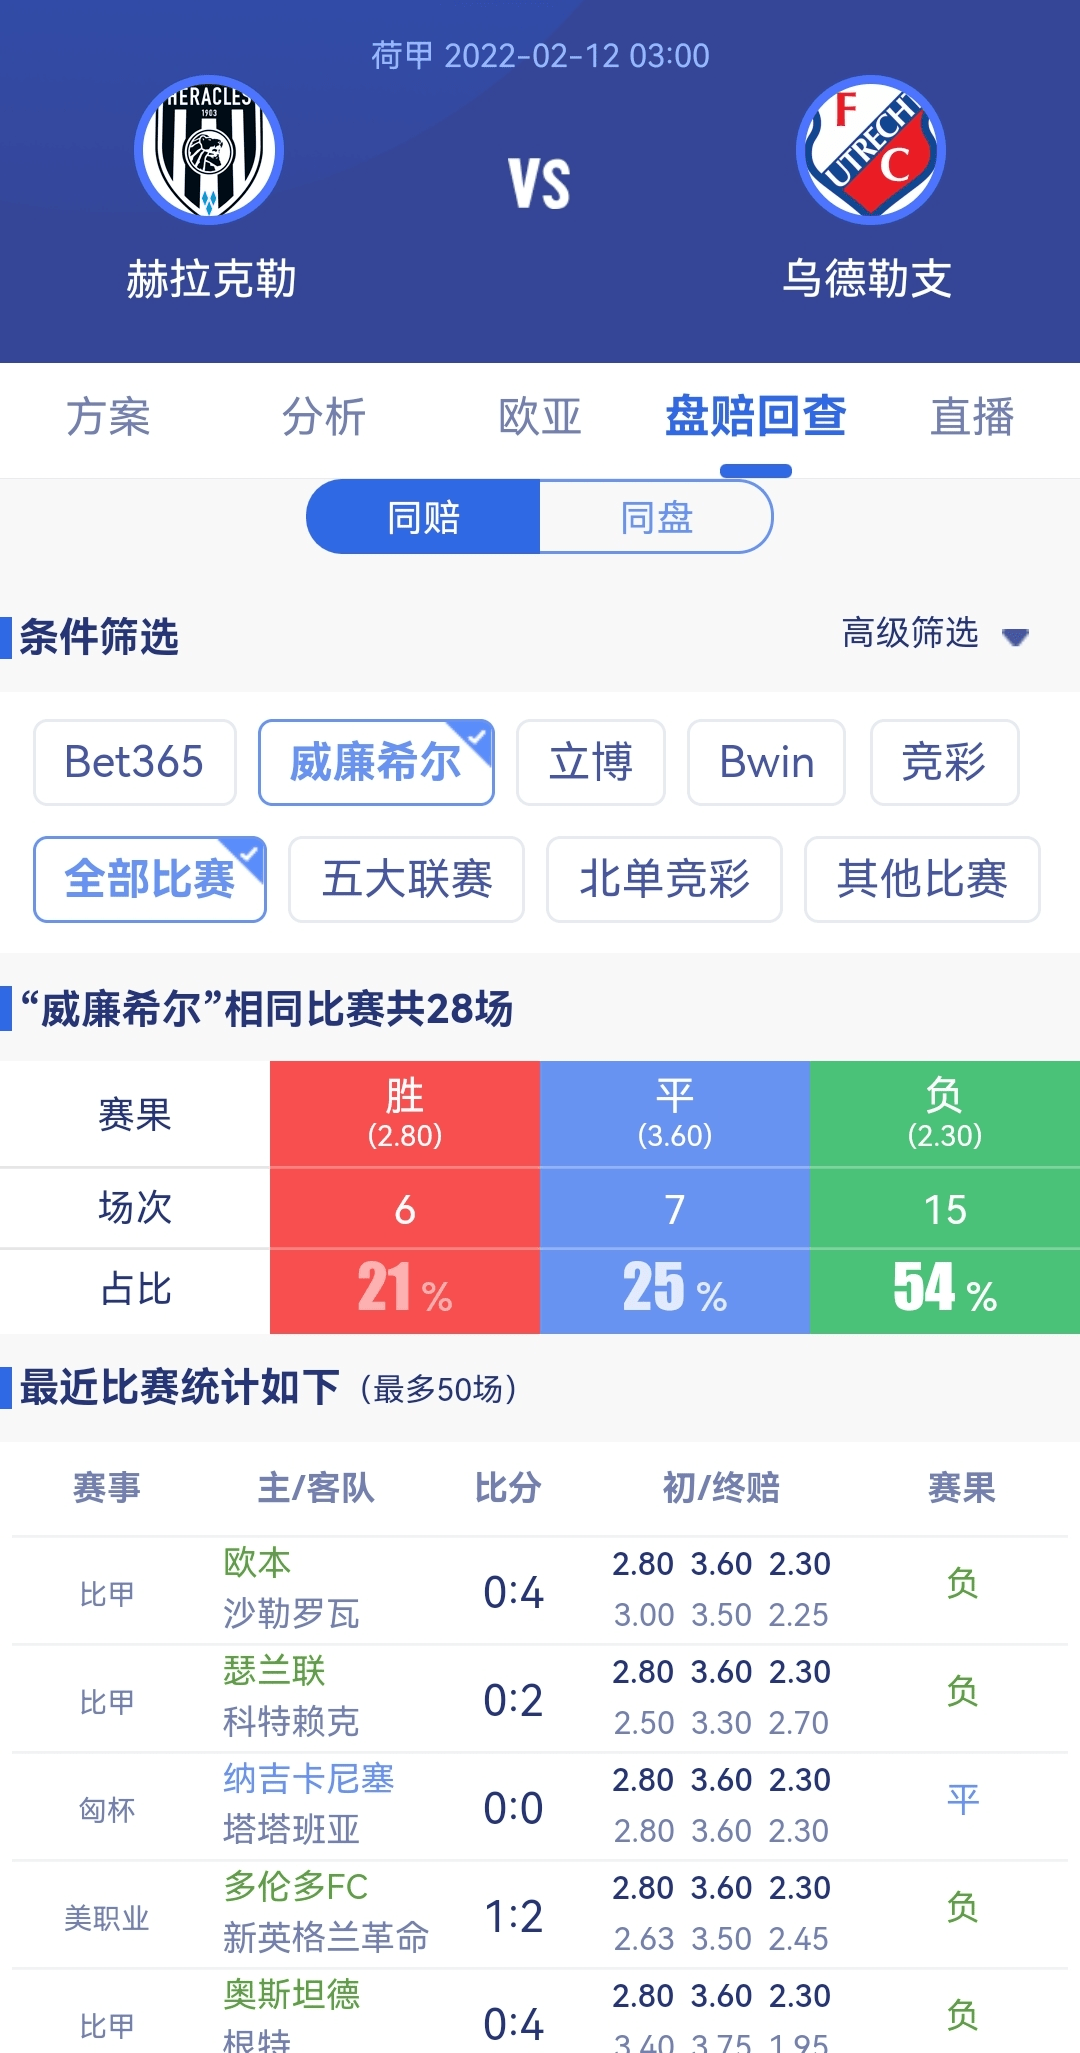
Task: Go to the 直播 tab
Action: (972, 417)
